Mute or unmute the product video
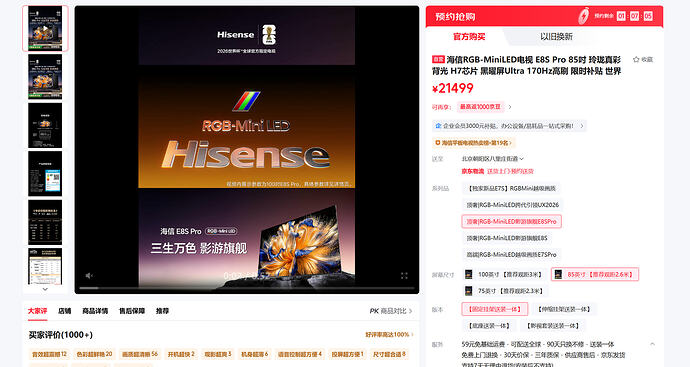The width and height of the screenshot is (690, 367). 89,275
